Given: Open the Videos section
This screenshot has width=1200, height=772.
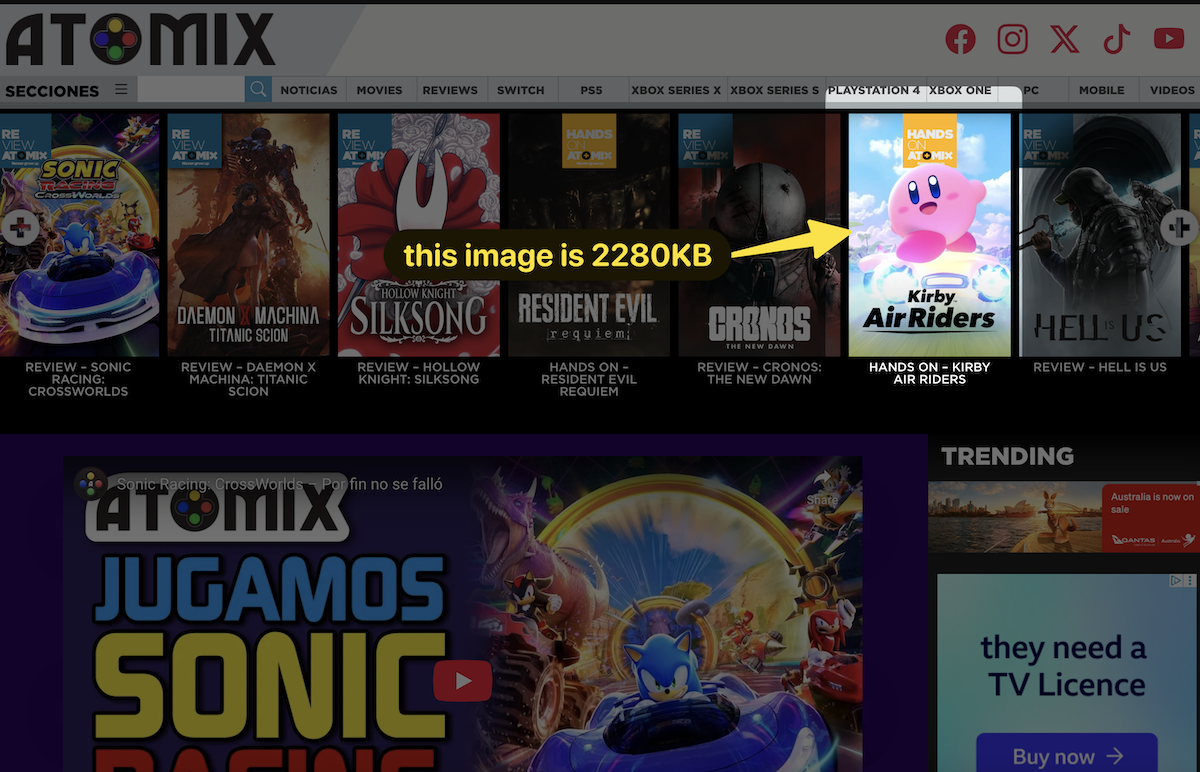Looking at the screenshot, I should (1172, 90).
